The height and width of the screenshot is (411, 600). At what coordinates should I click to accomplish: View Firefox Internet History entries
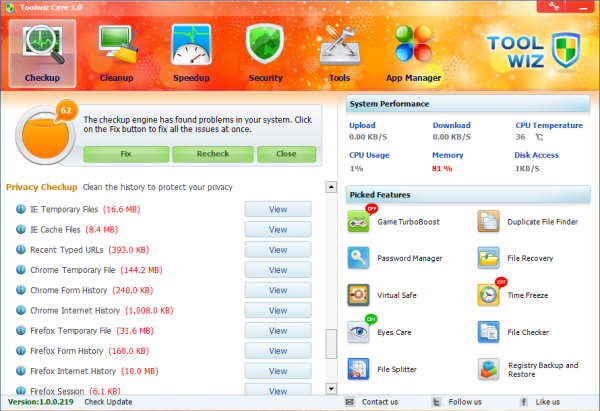pos(278,371)
